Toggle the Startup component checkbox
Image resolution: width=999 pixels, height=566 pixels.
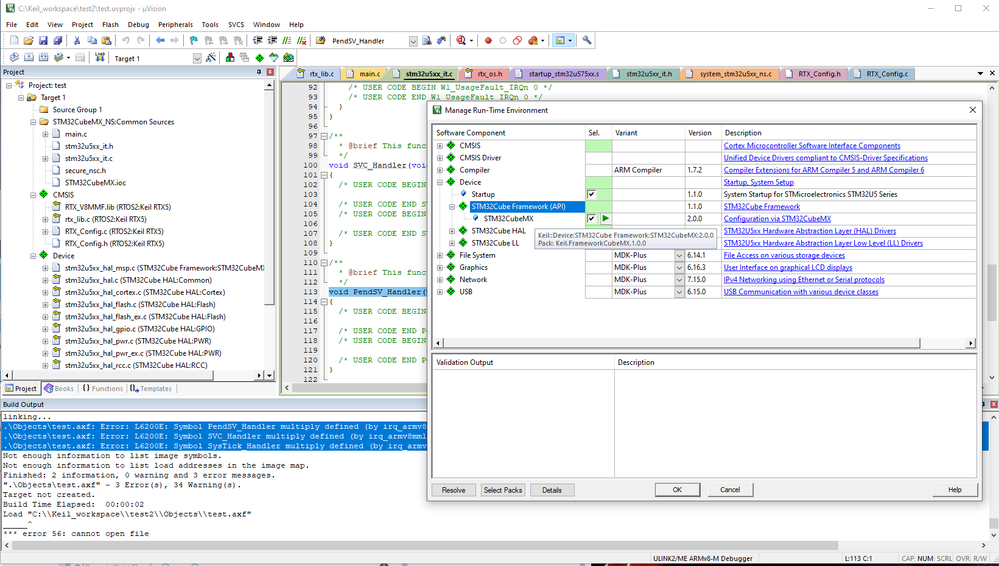point(591,194)
